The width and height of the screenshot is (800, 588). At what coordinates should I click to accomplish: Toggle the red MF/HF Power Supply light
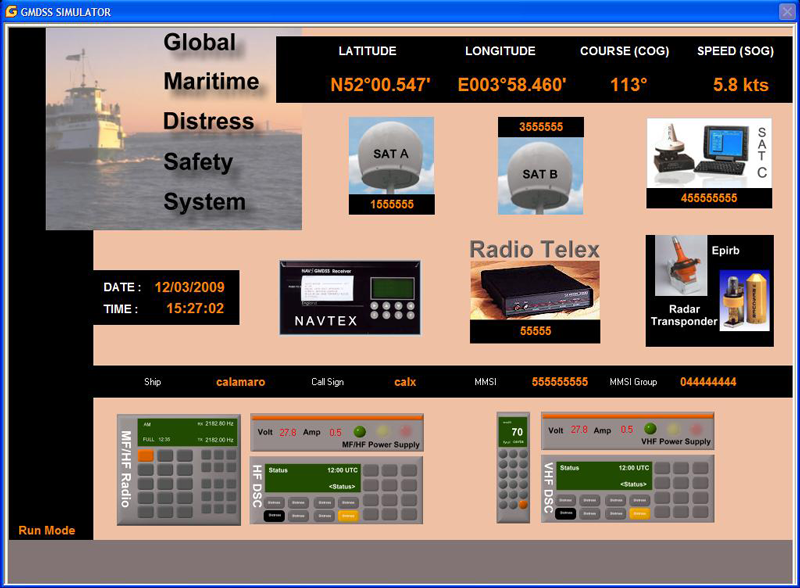tap(407, 431)
